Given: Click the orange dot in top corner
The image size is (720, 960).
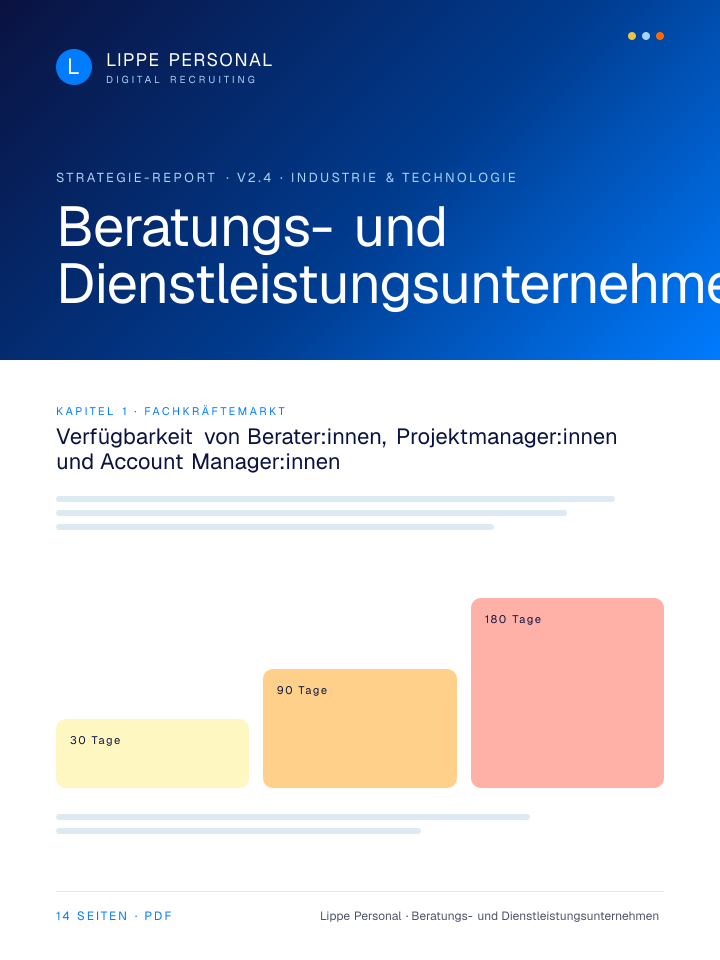Looking at the screenshot, I should (660, 36).
